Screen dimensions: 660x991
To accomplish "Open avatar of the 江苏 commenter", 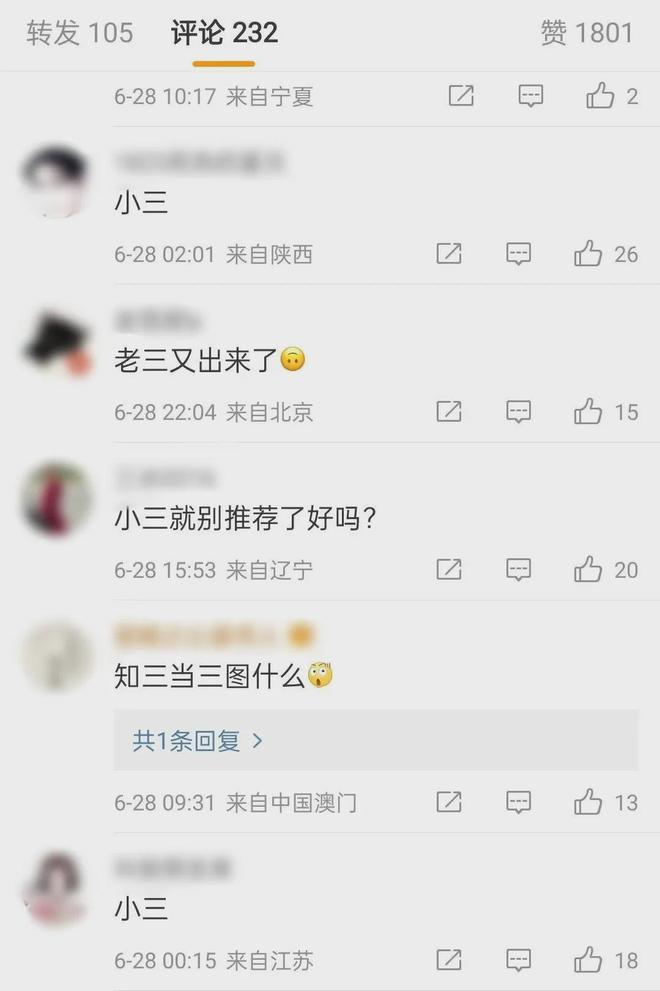I will pos(56,889).
